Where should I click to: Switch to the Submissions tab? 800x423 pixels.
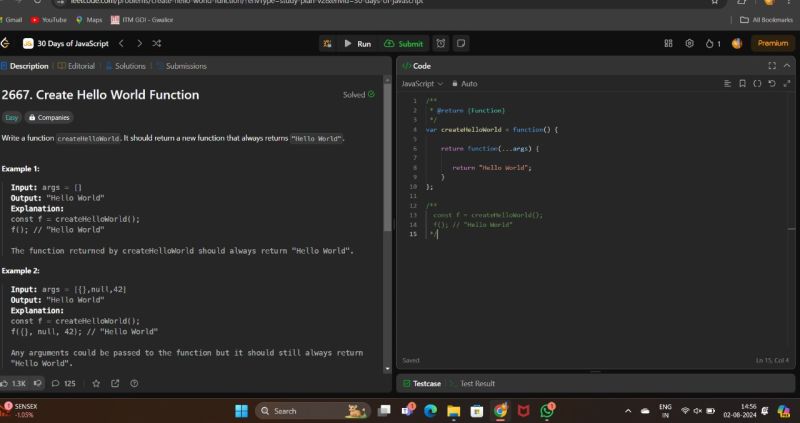pos(181,66)
